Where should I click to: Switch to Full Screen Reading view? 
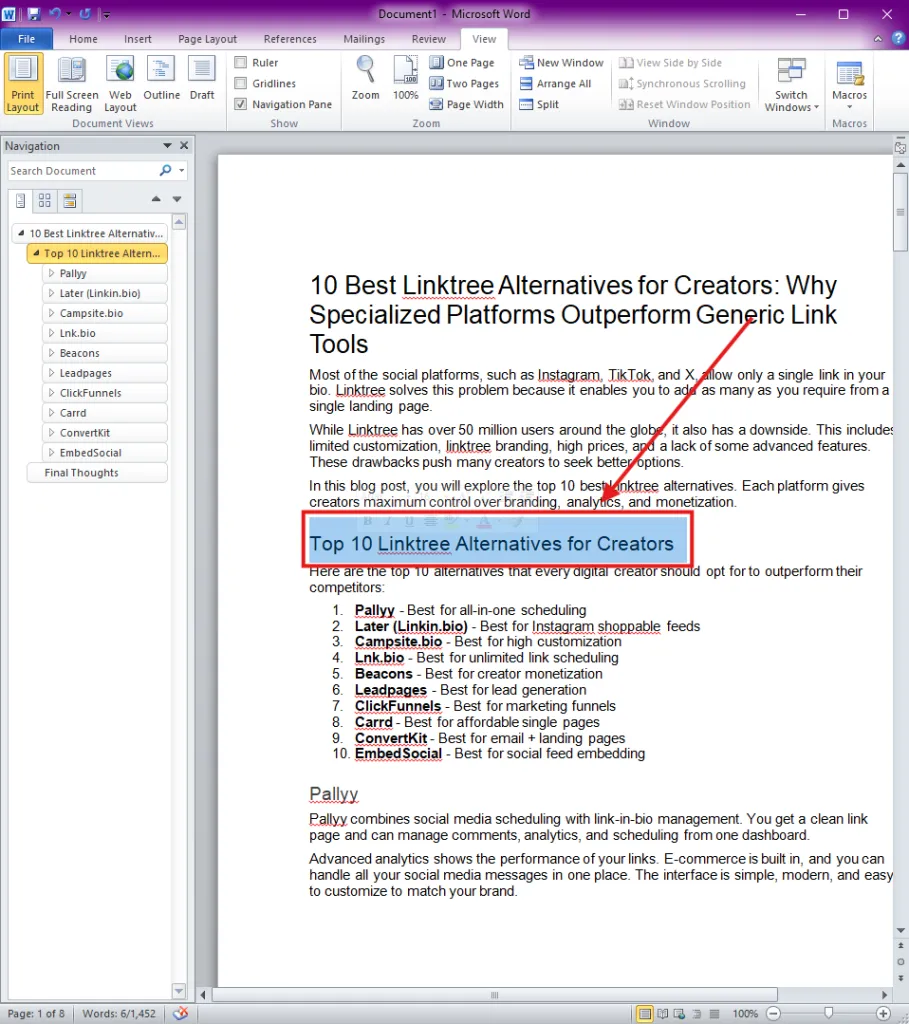point(72,85)
